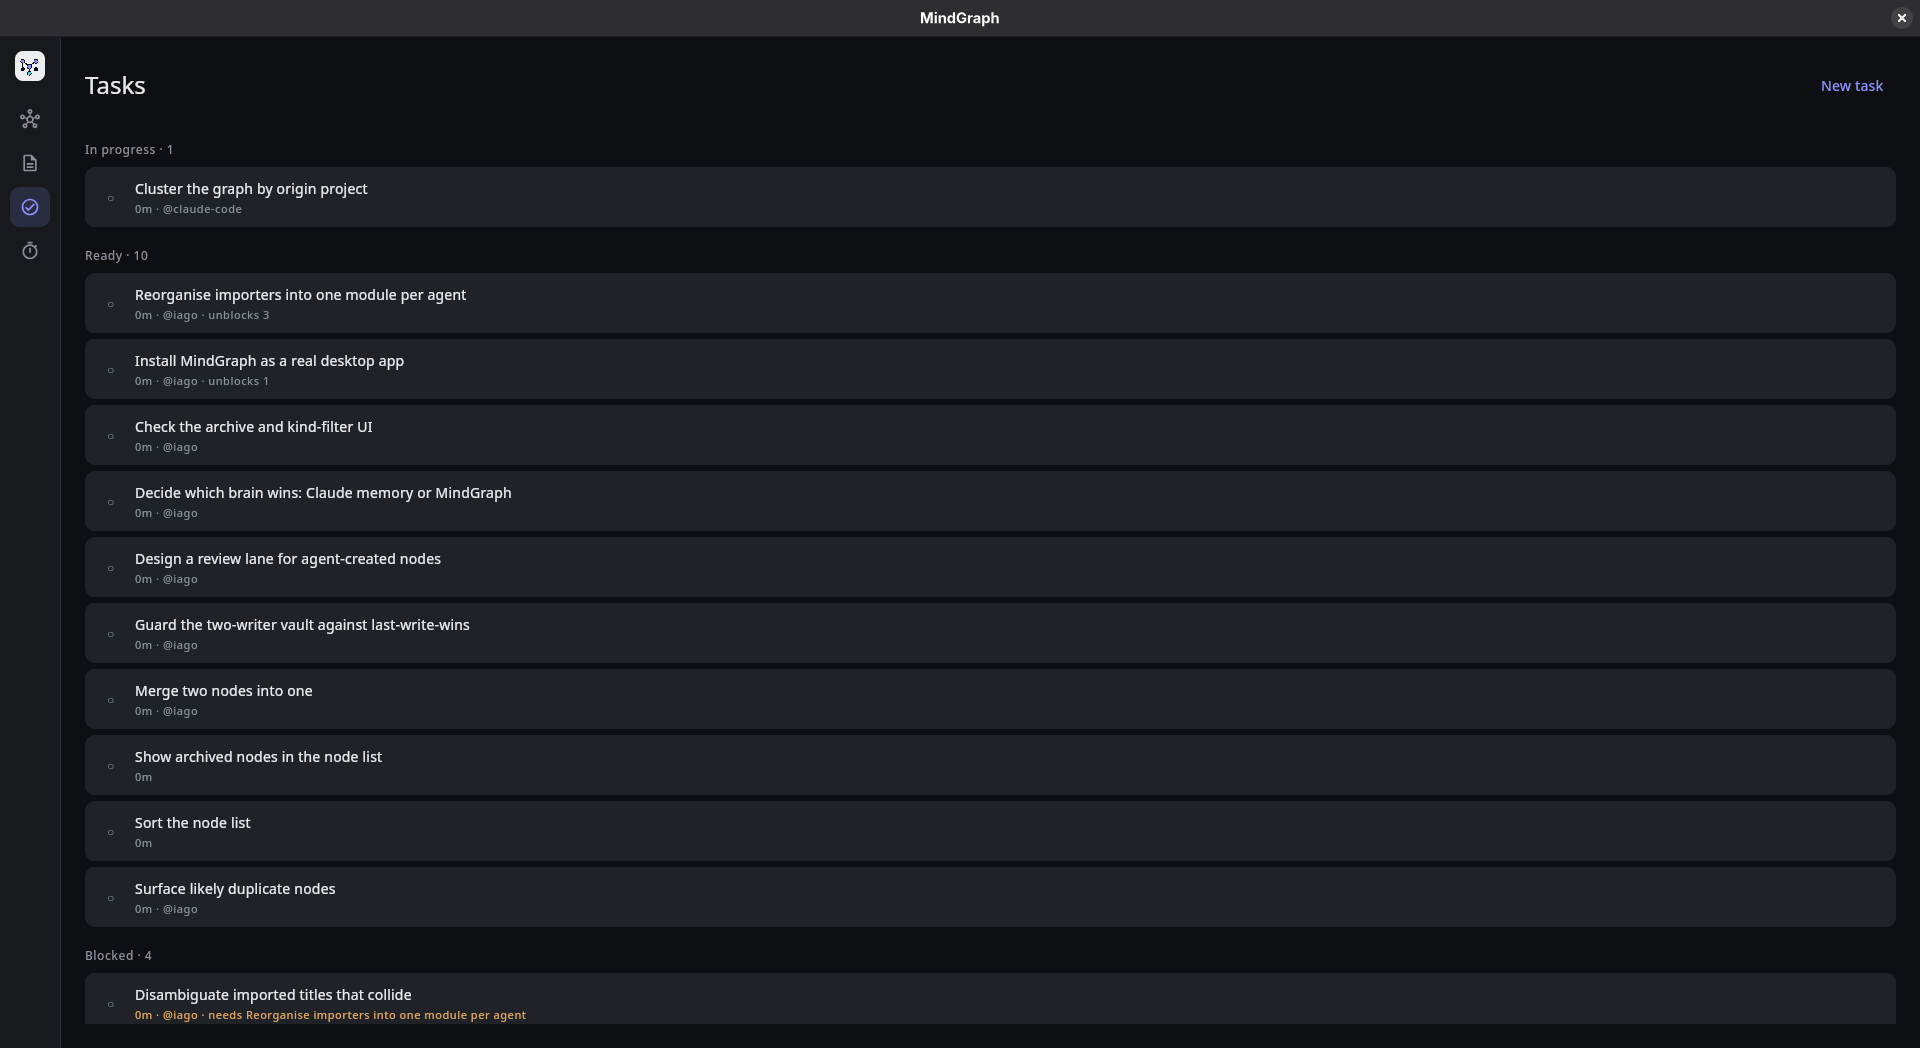This screenshot has height=1048, width=1920.
Task: Open task "Cluster the graph by origin project"
Action: (x=251, y=189)
